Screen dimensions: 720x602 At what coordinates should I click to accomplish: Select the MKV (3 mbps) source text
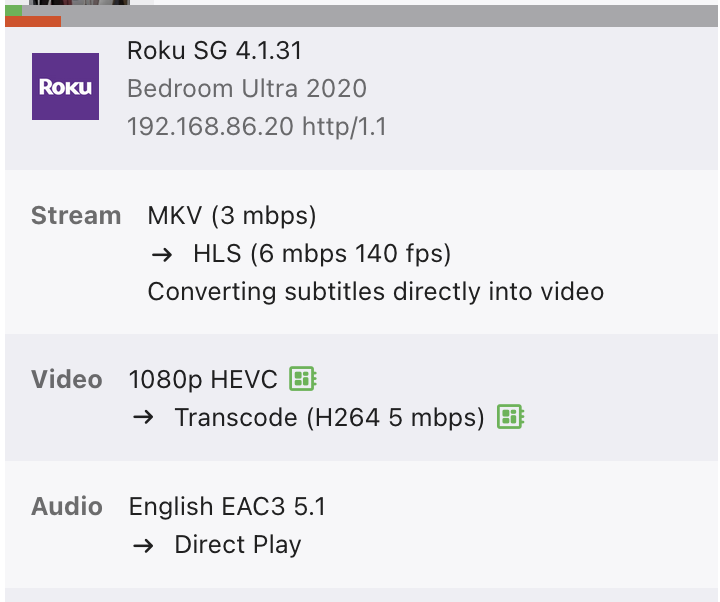click(x=231, y=215)
